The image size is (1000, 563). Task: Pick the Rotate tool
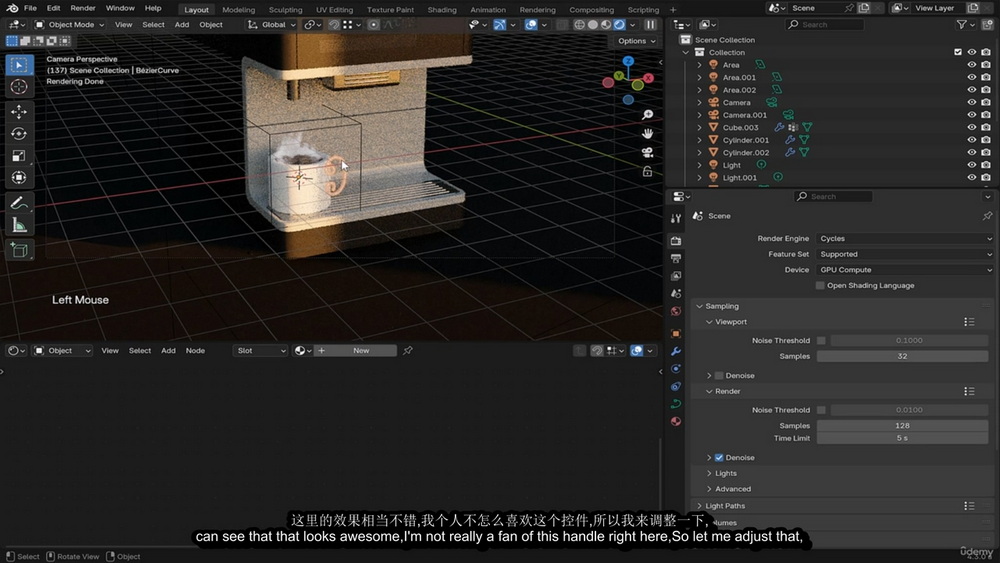point(19,133)
